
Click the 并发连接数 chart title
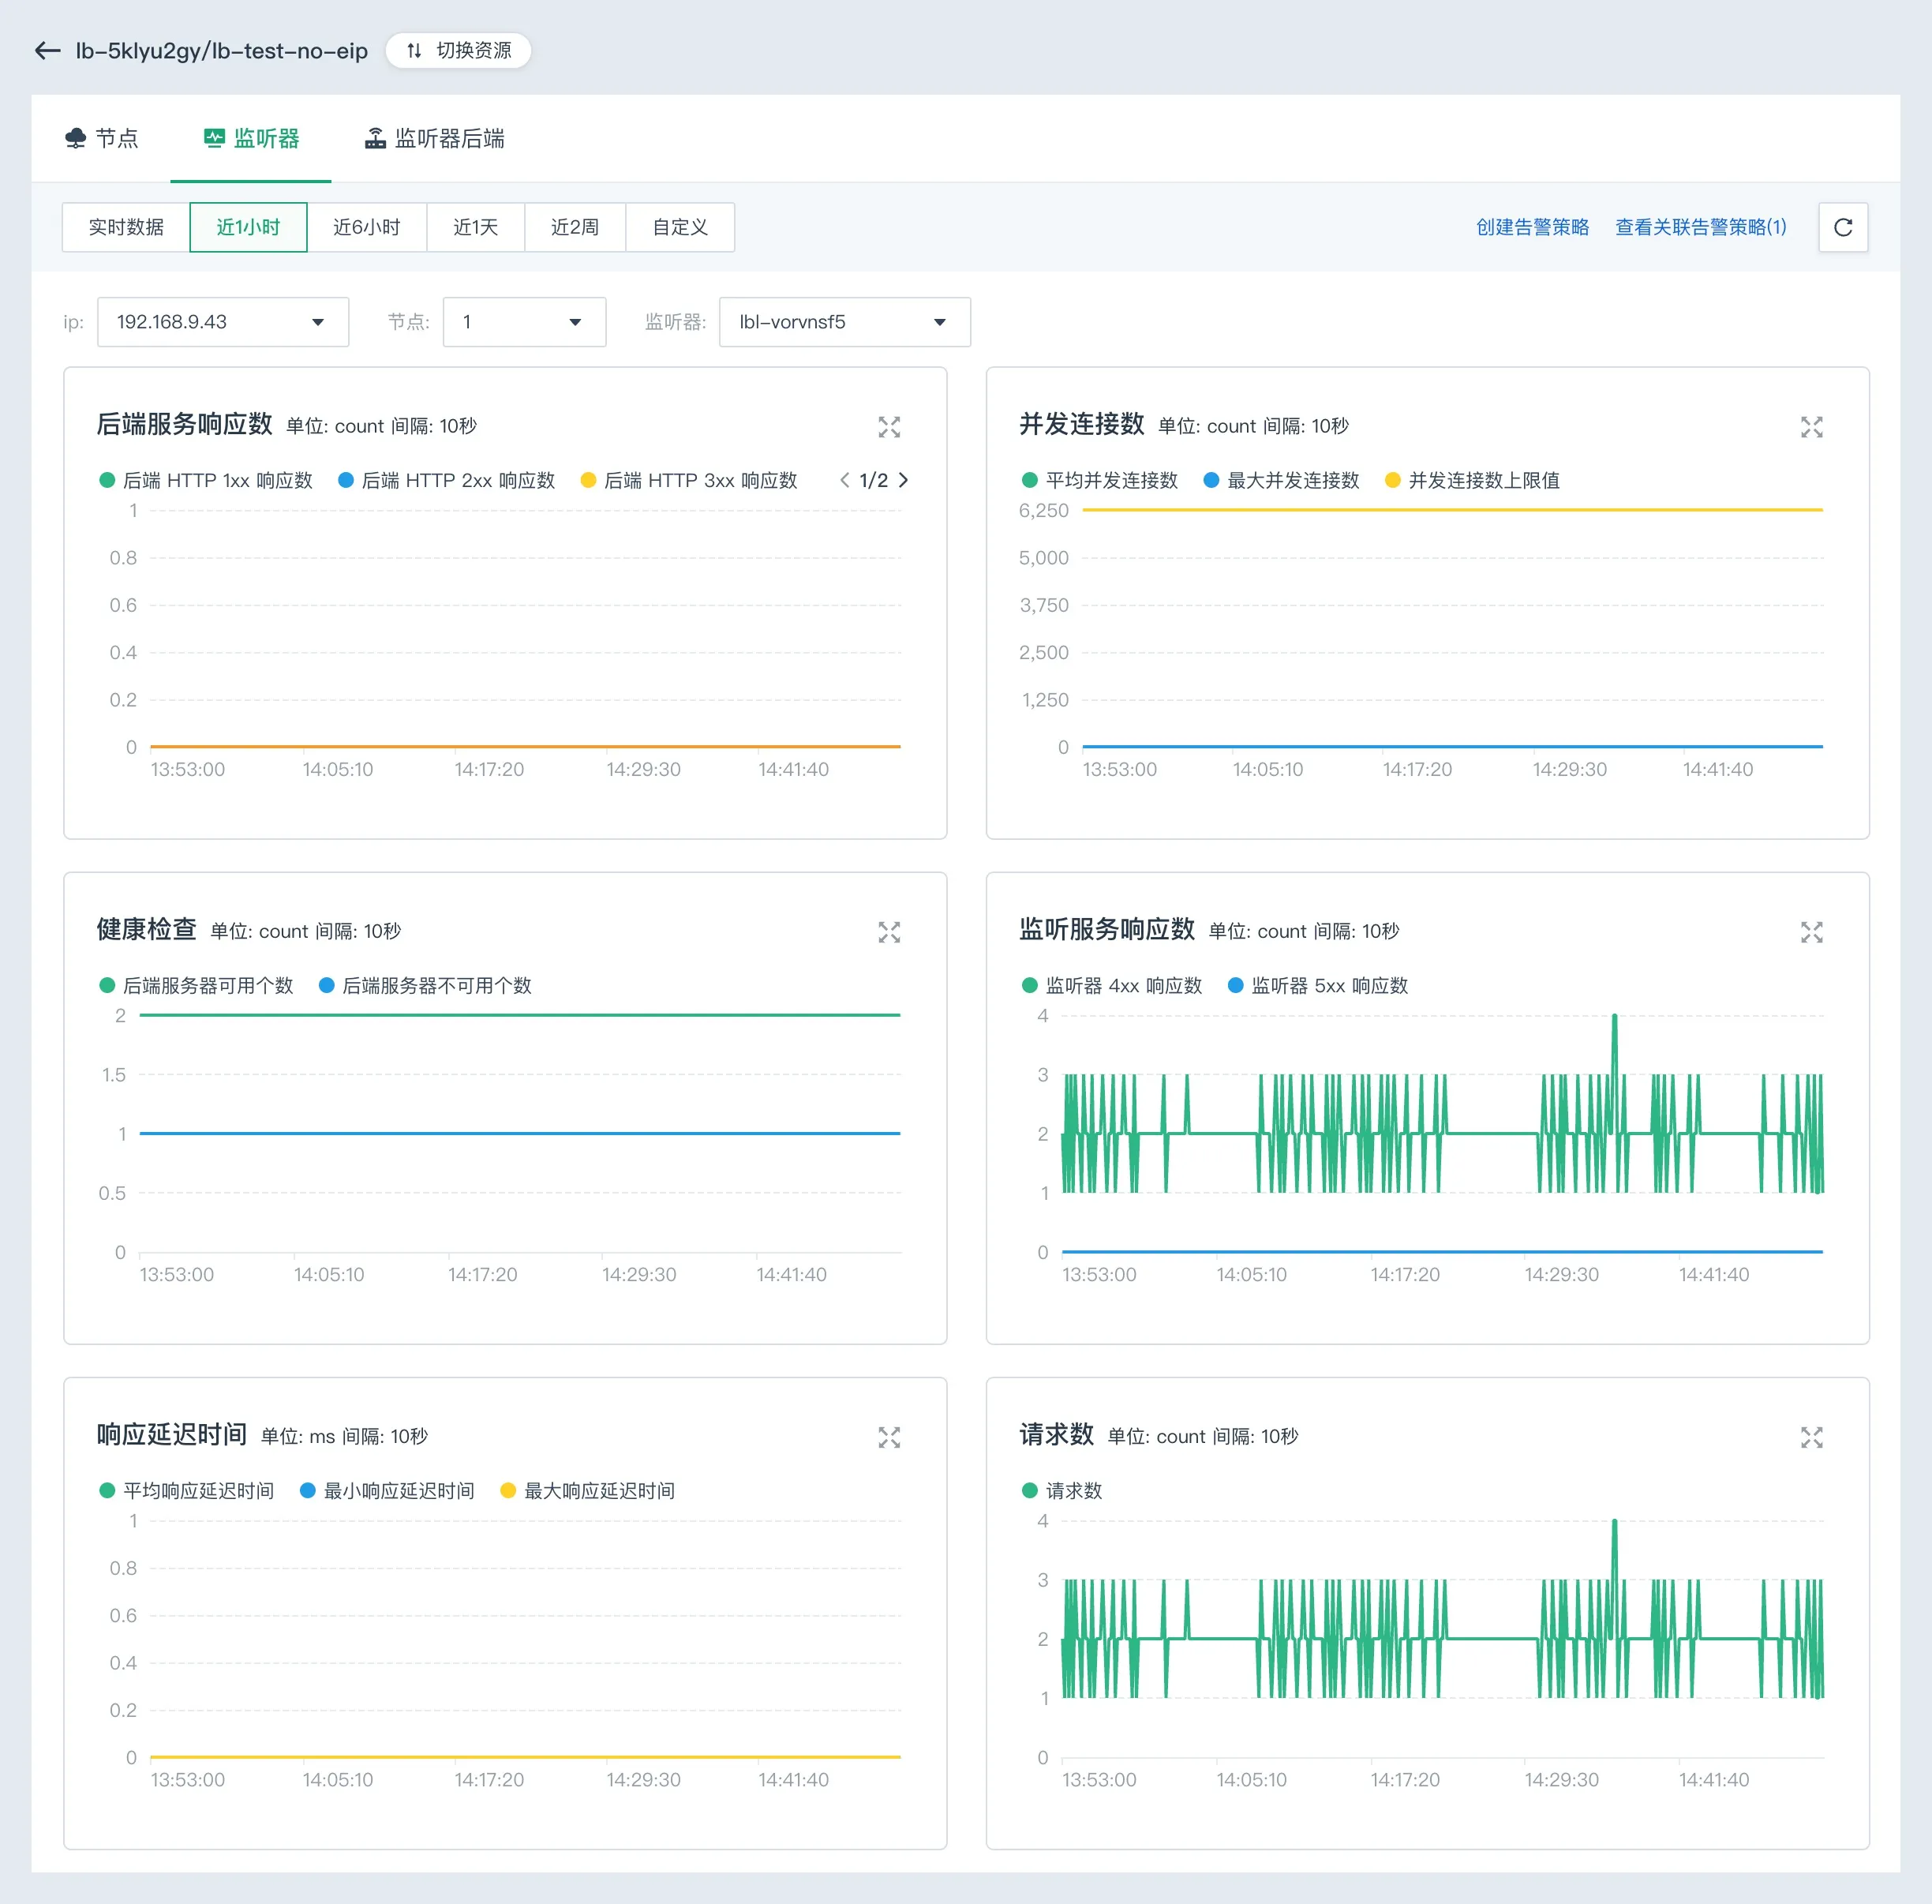pos(1081,424)
